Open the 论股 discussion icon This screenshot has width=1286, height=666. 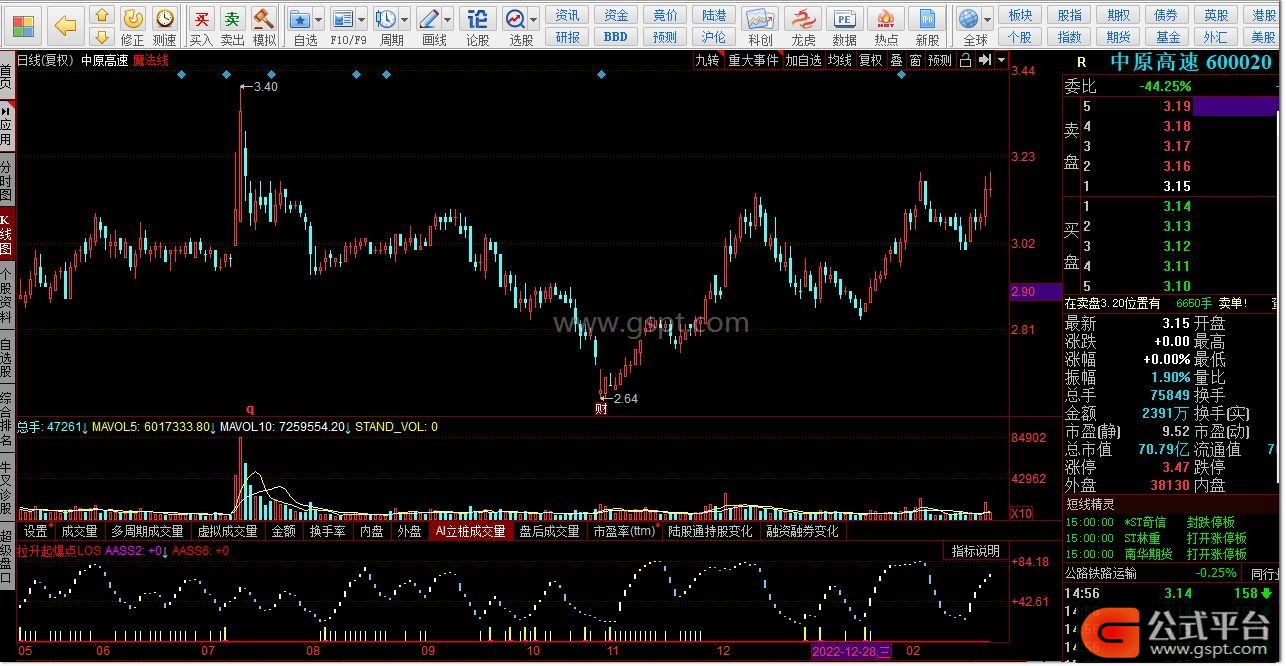click(478, 18)
